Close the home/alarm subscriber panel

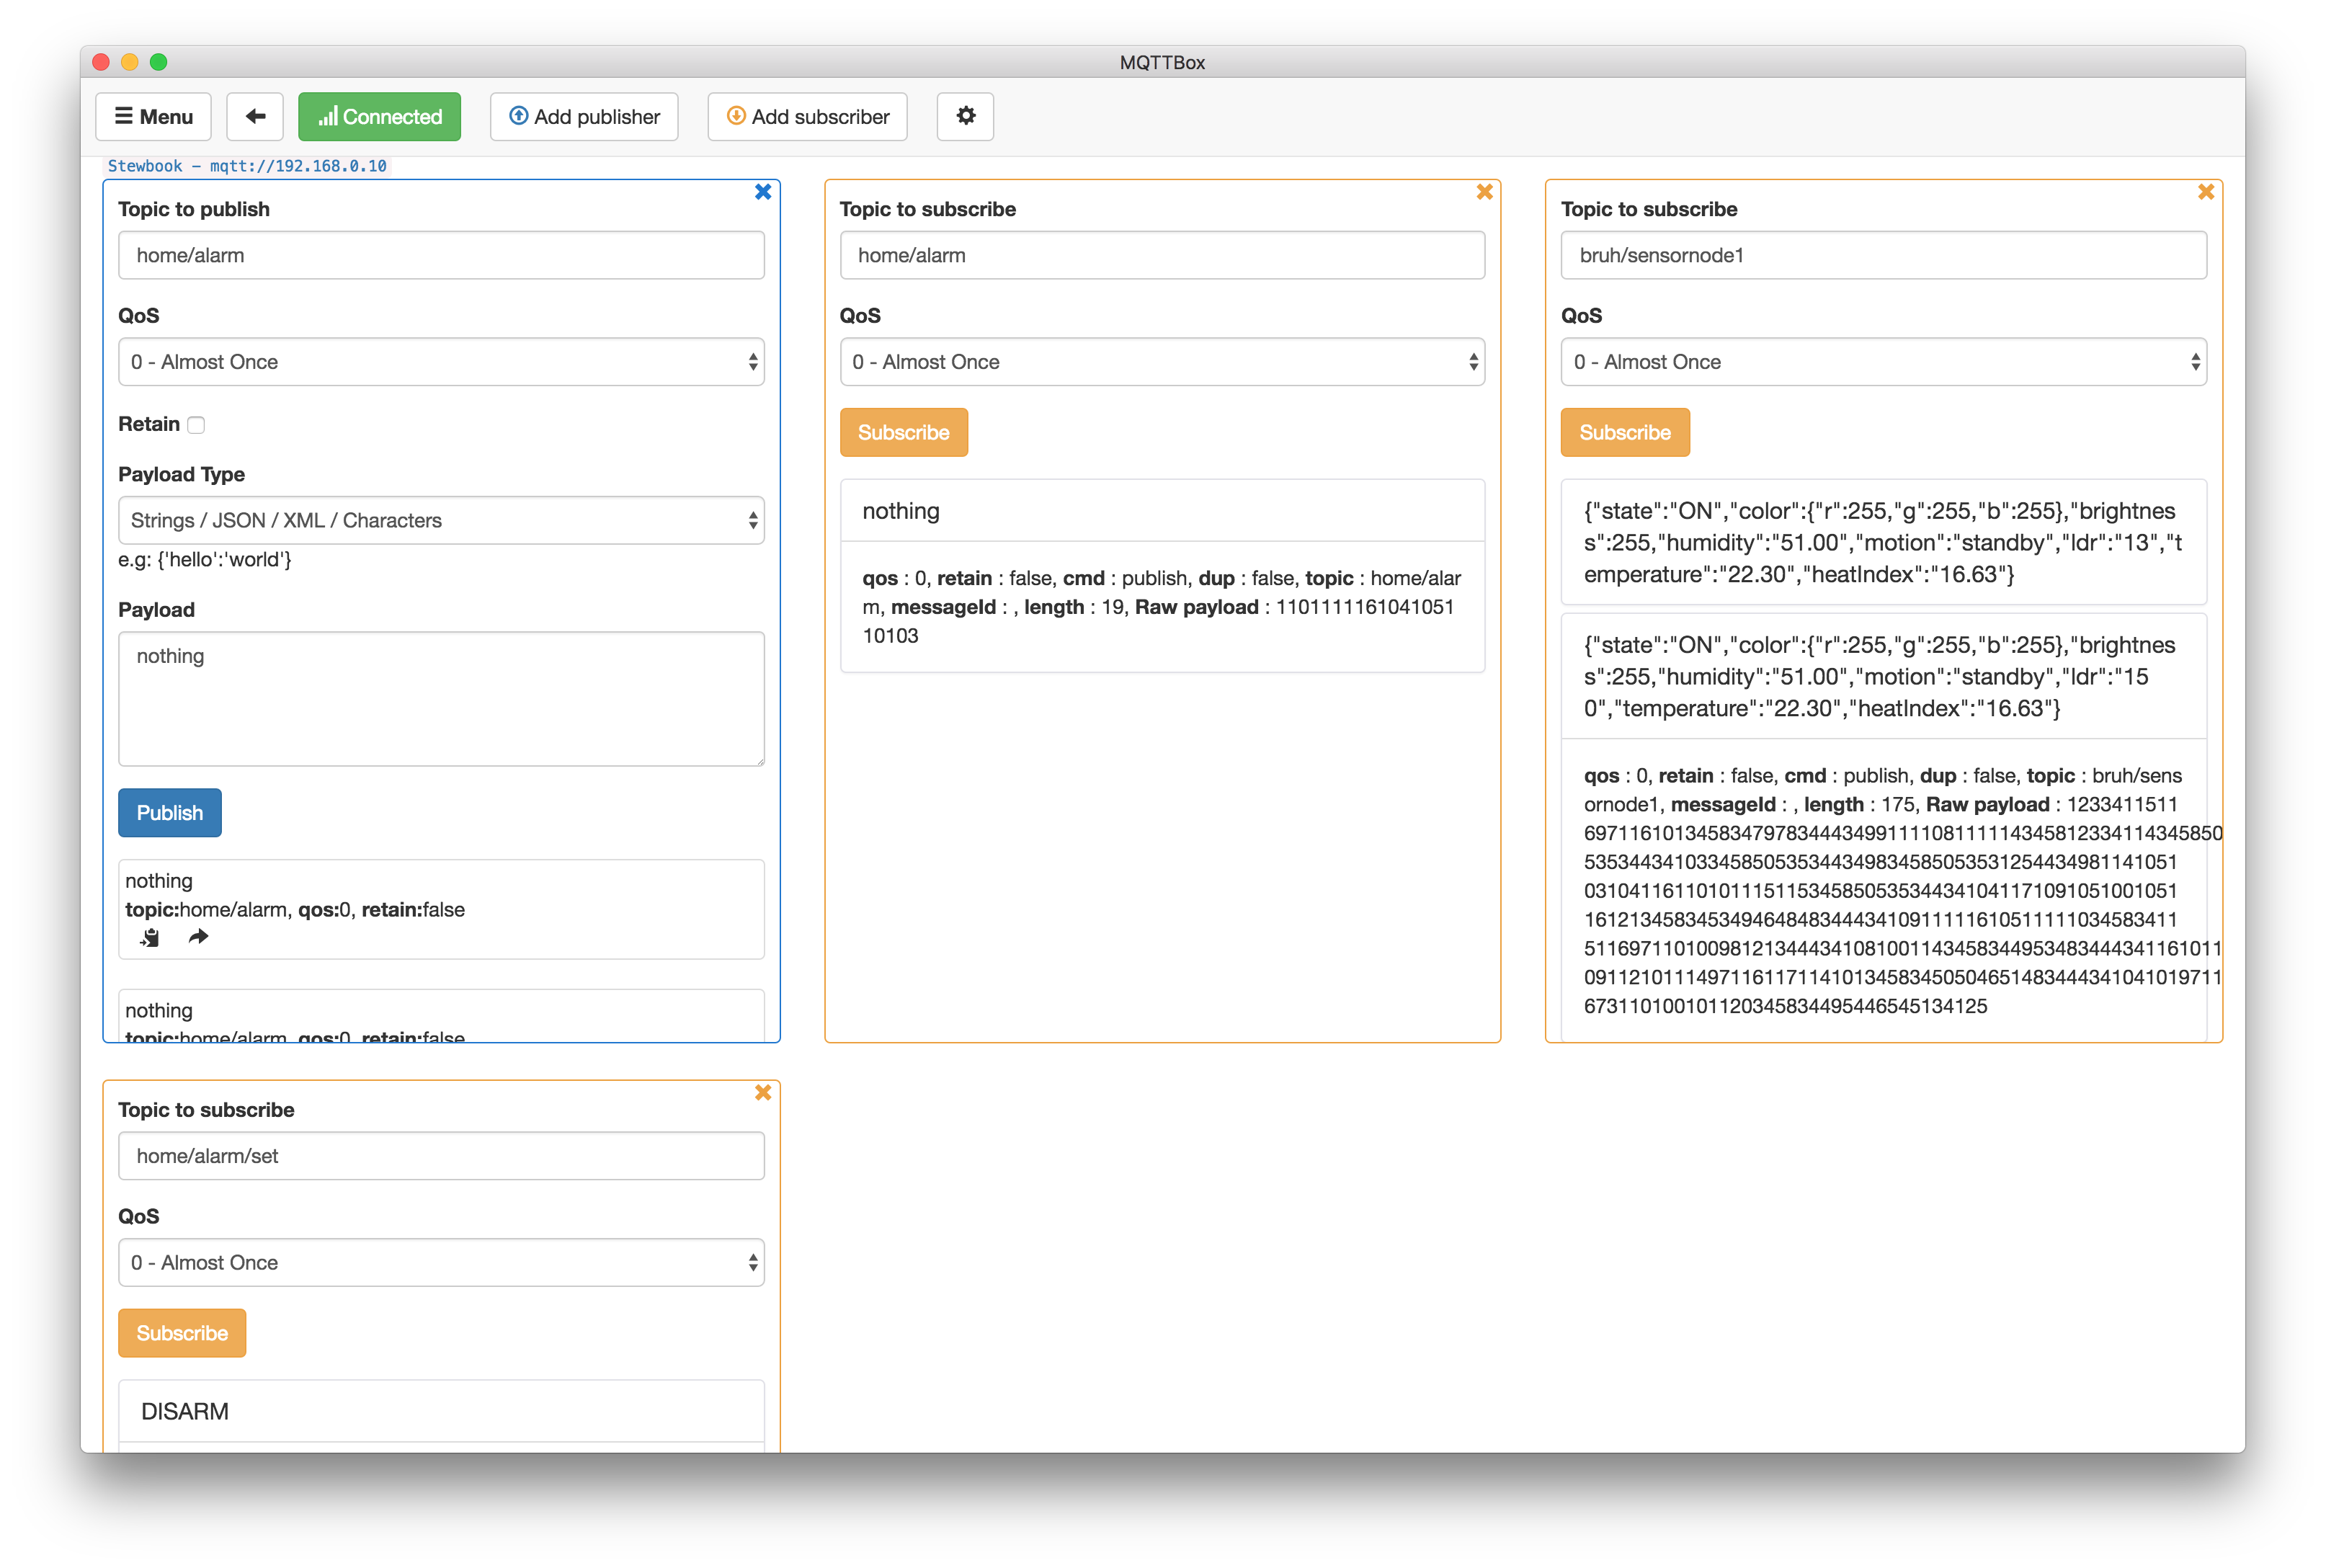click(1484, 192)
